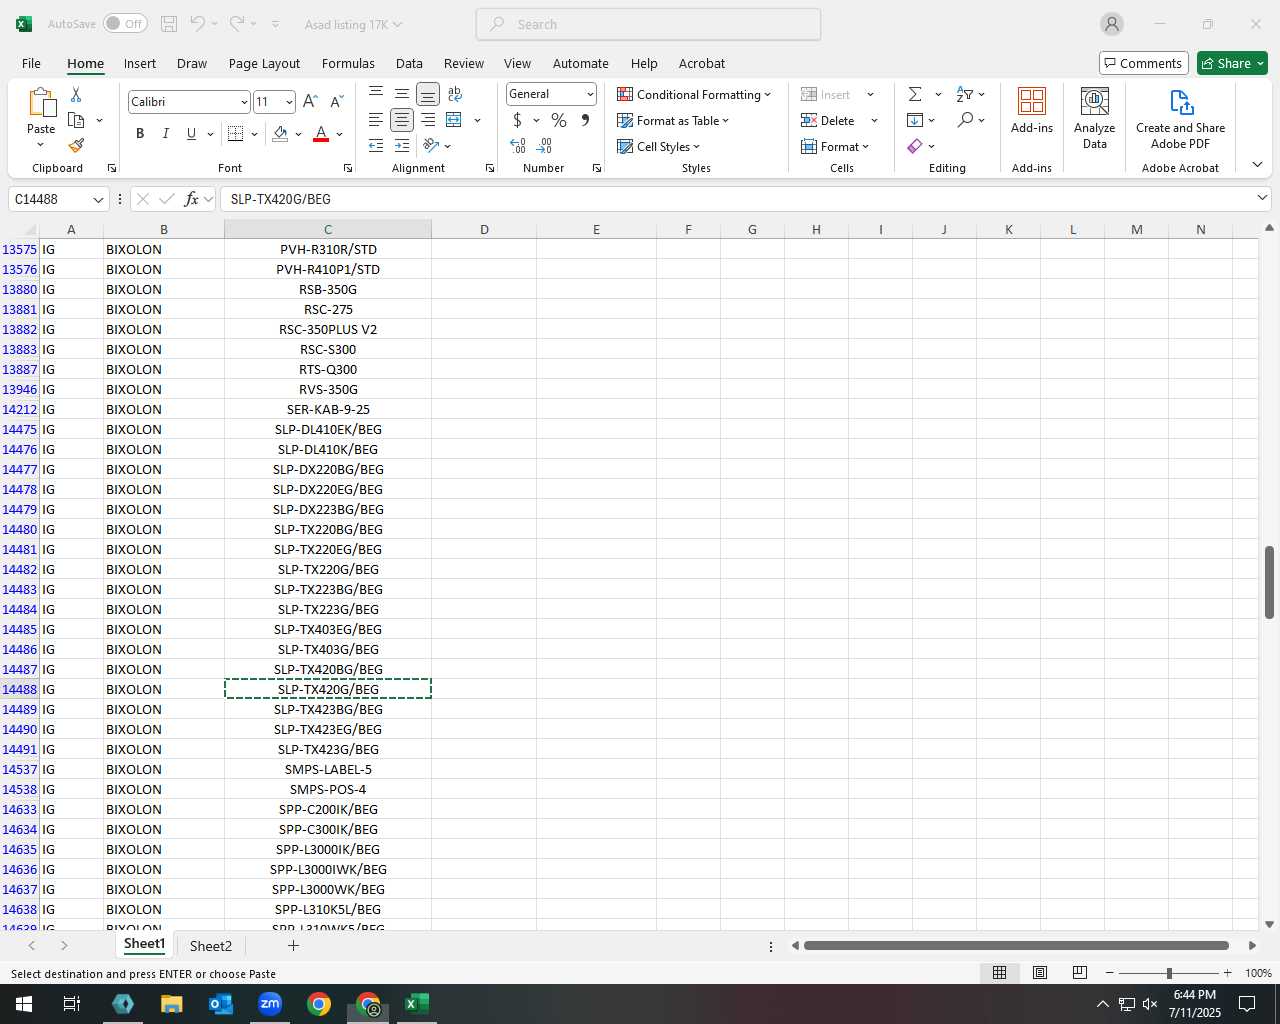Click Increase Decimal icon
The image size is (1280, 1024).
518,146
